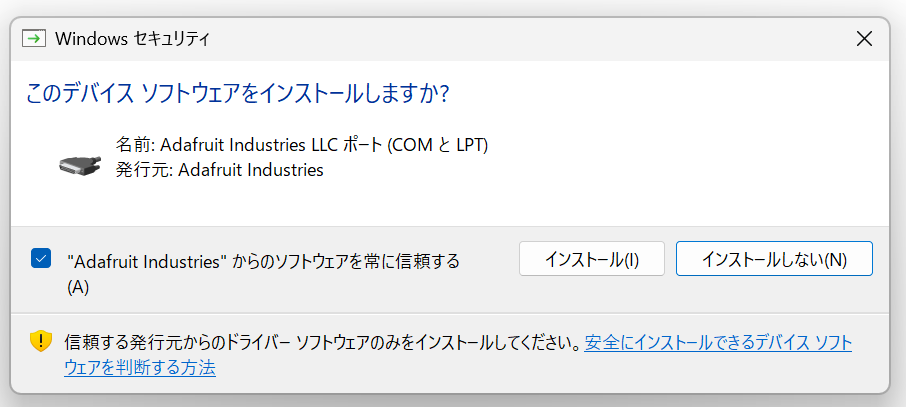This screenshot has width=906, height=407.
Task: Click the device port connector icon
Action: pos(81,164)
